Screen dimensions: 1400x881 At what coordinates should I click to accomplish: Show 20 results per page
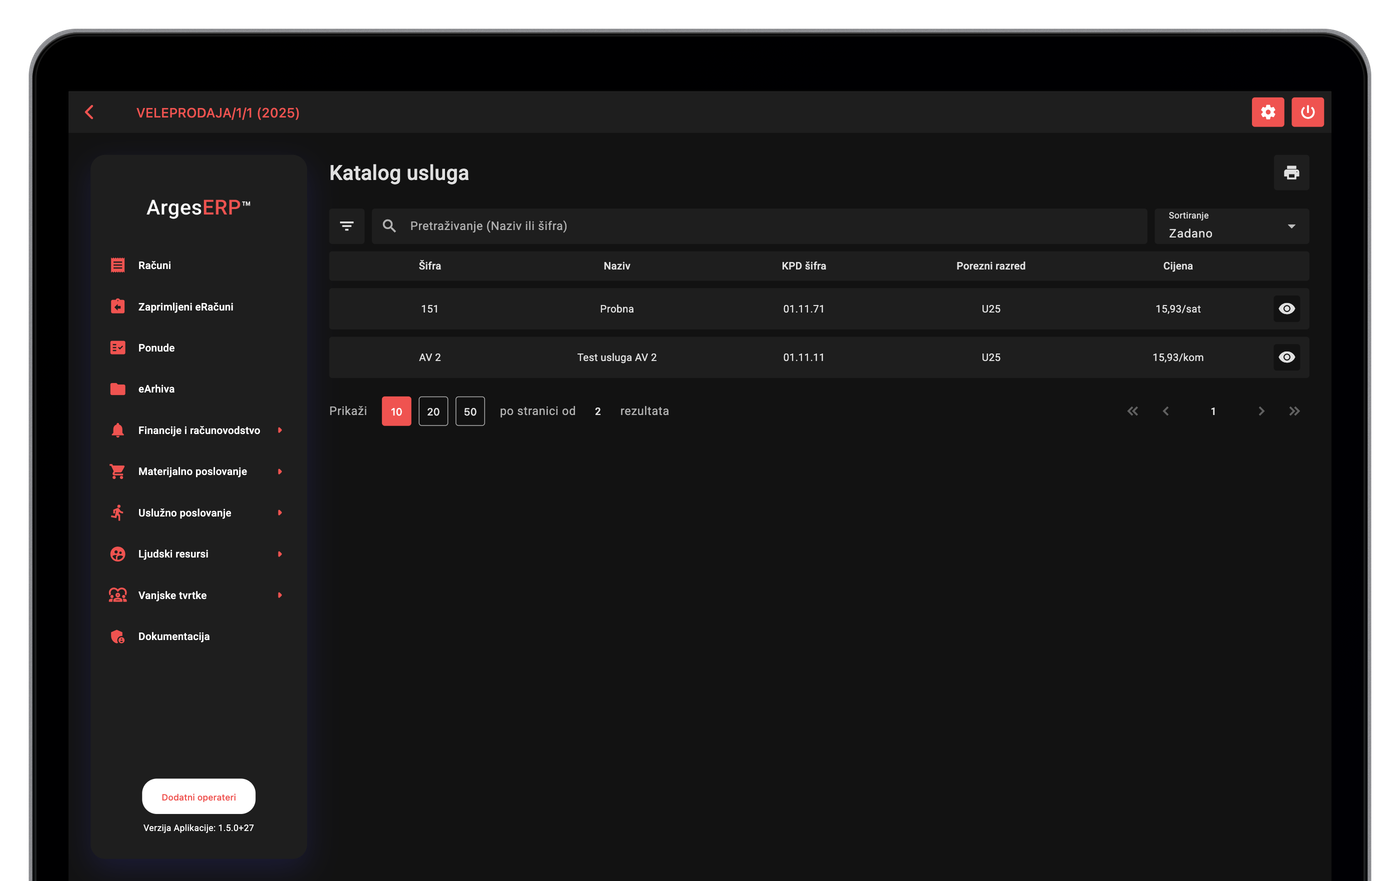433,411
